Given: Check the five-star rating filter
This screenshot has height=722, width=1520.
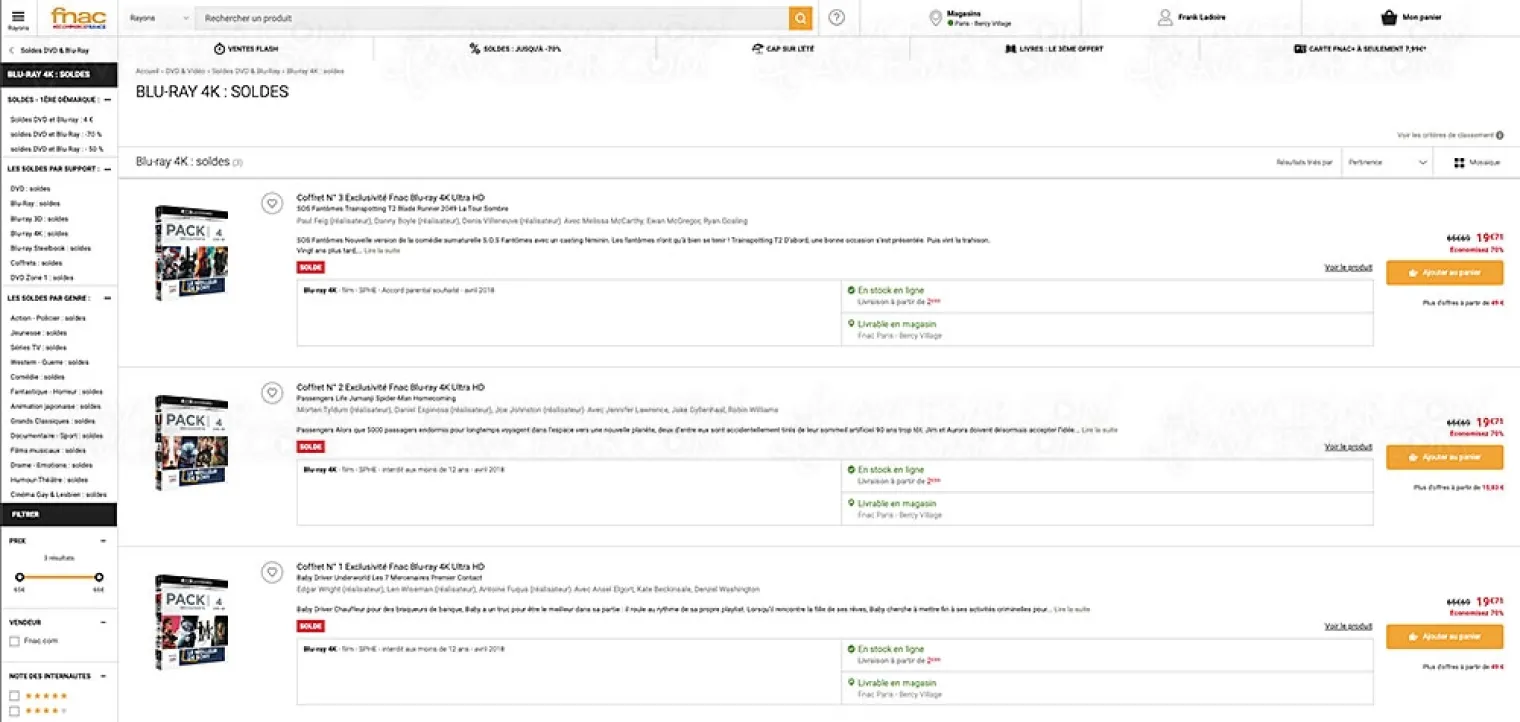Looking at the screenshot, I should (14, 696).
